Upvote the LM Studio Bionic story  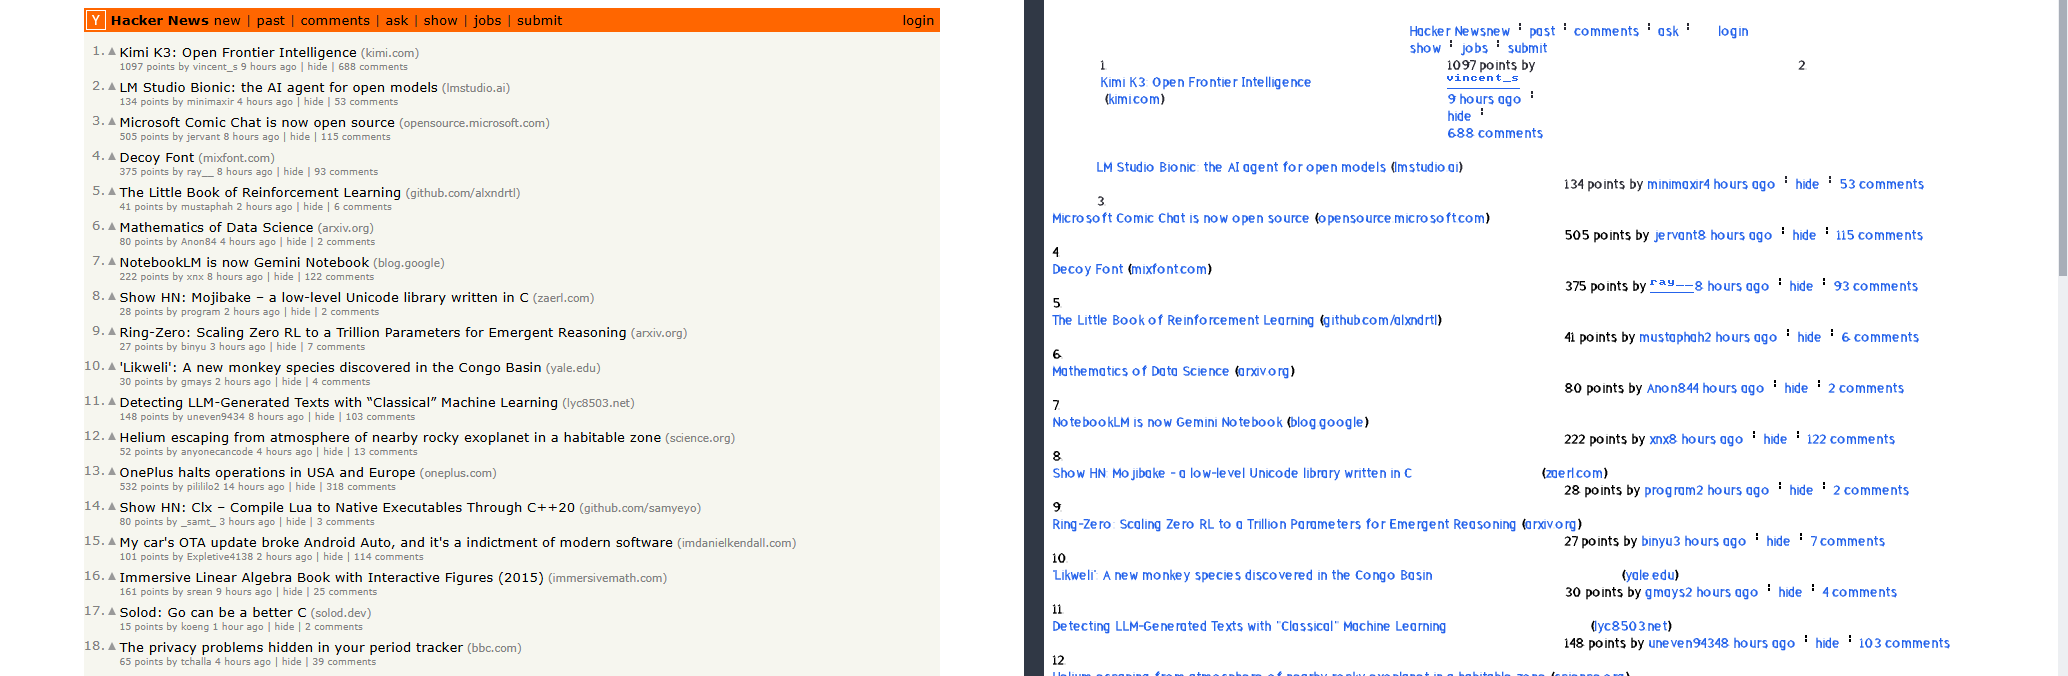tap(112, 86)
